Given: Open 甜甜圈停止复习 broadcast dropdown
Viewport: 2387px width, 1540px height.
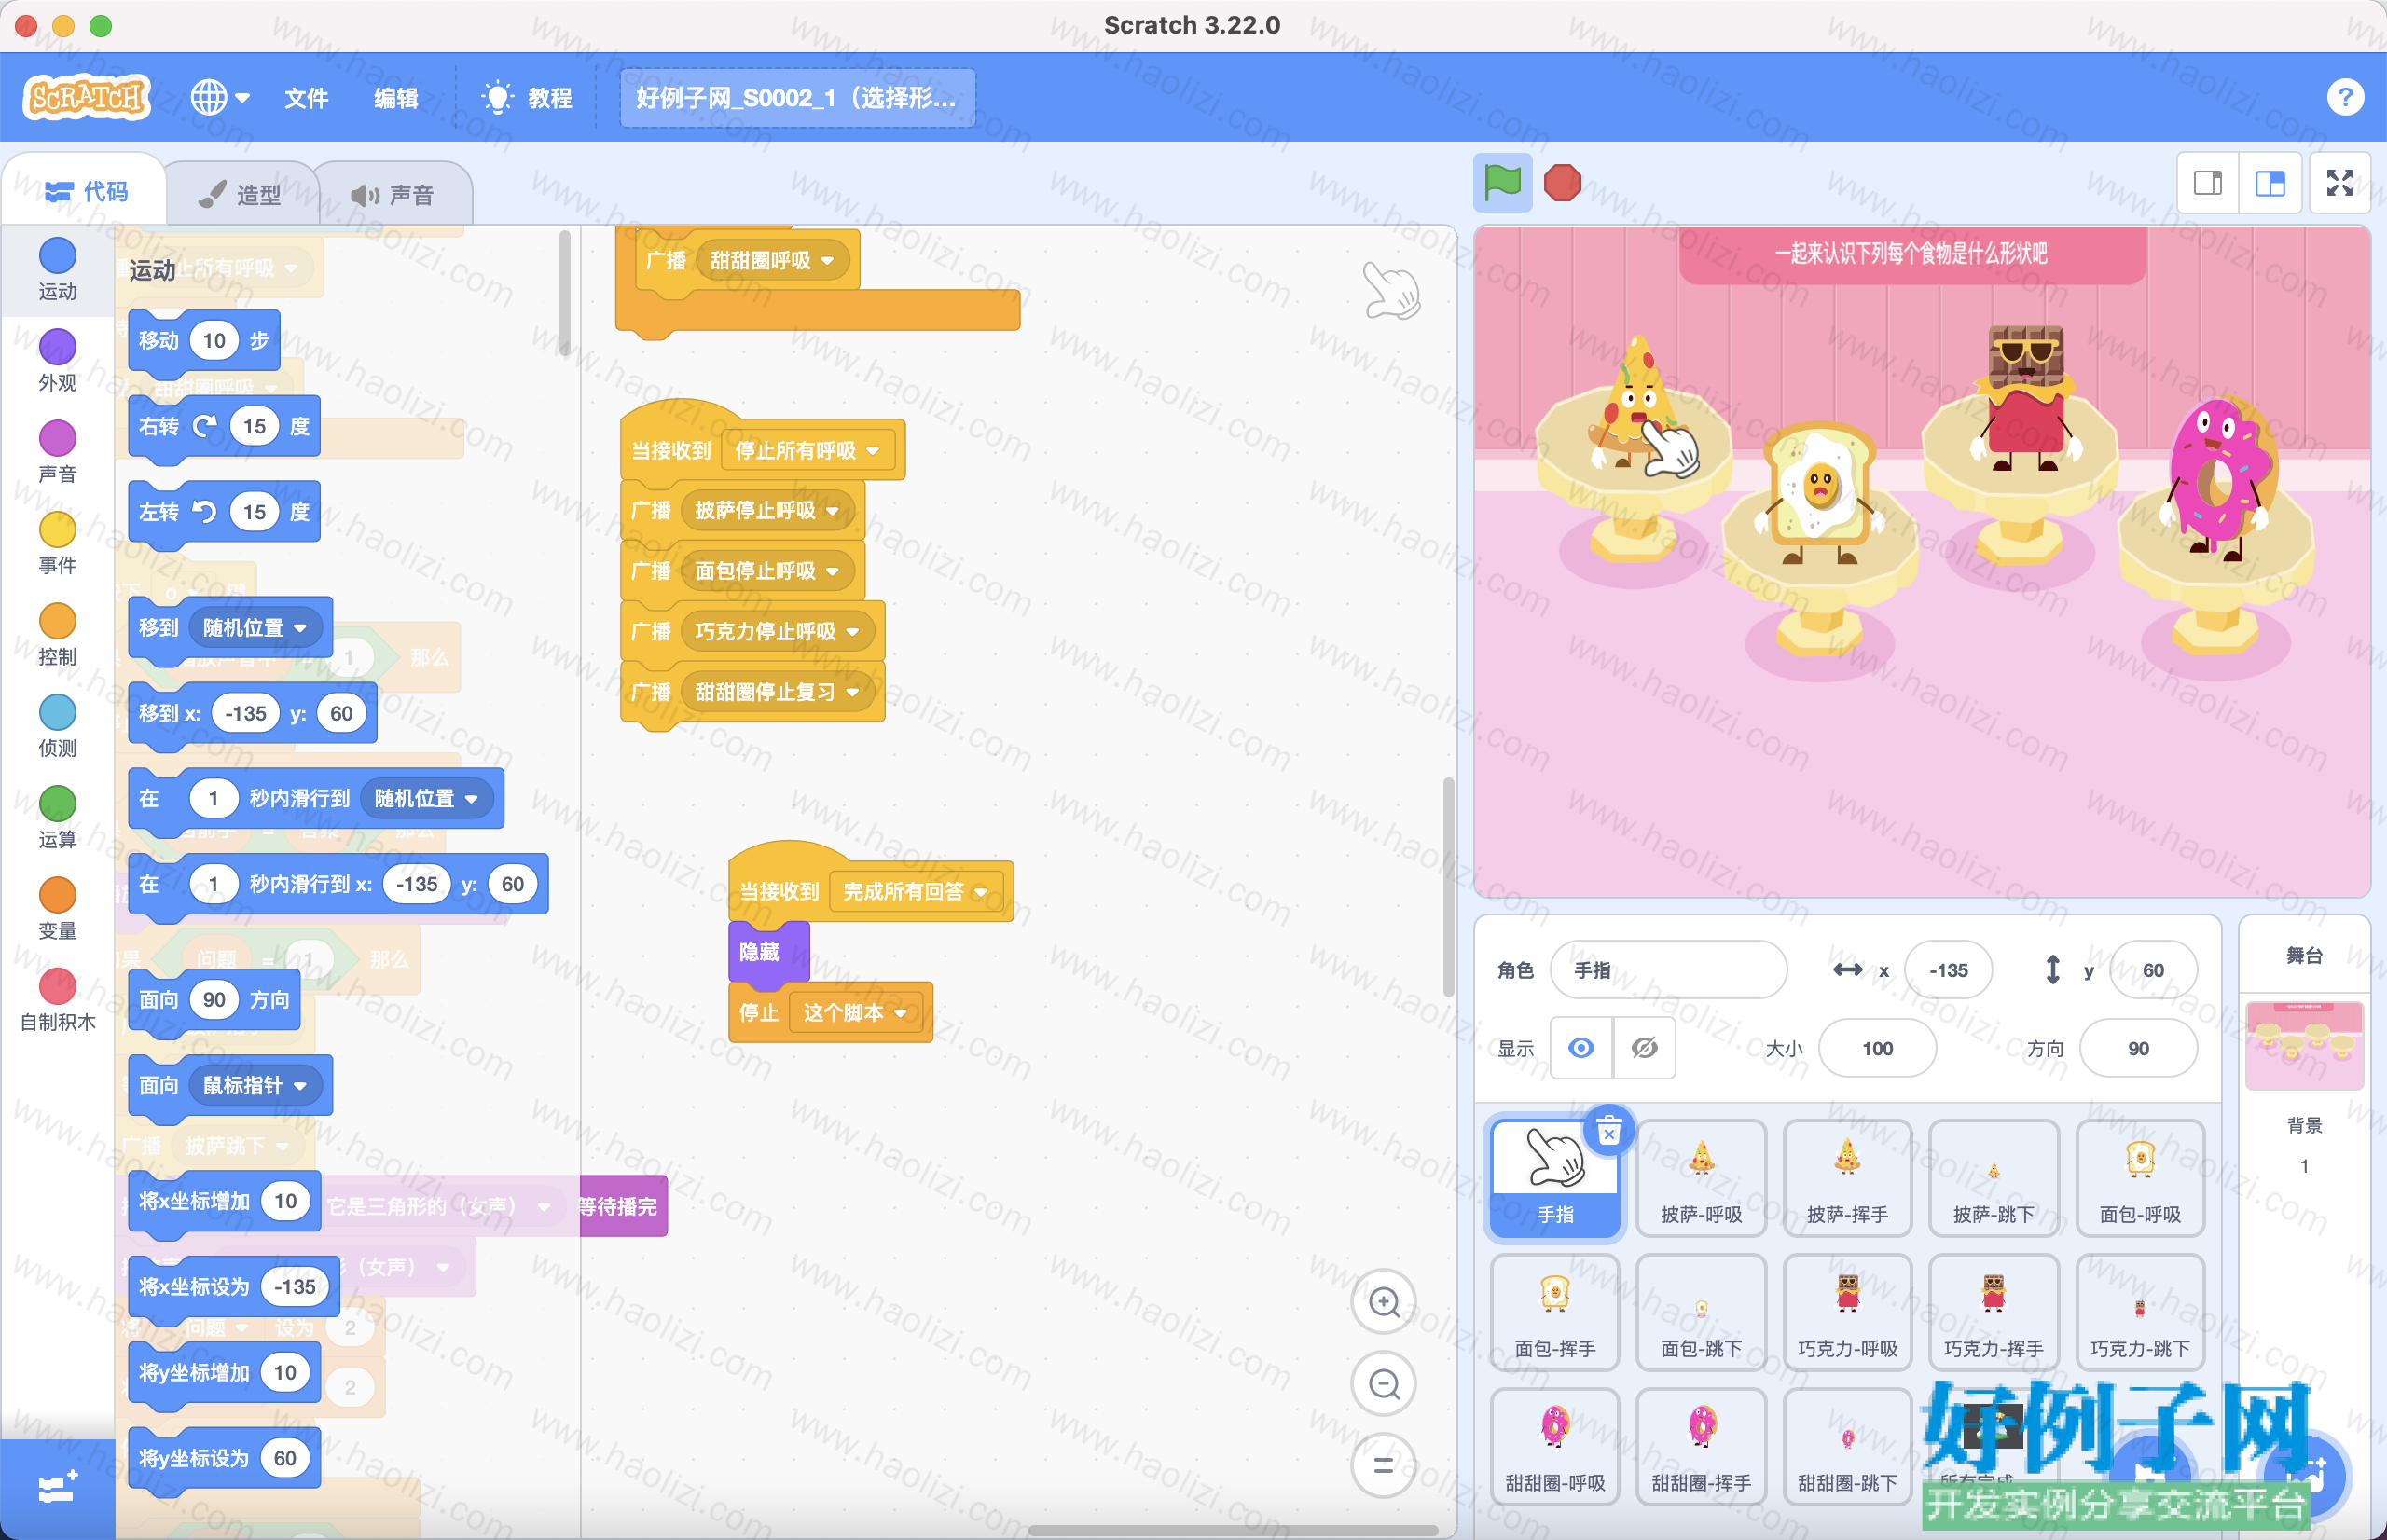Looking at the screenshot, I should click(x=777, y=692).
